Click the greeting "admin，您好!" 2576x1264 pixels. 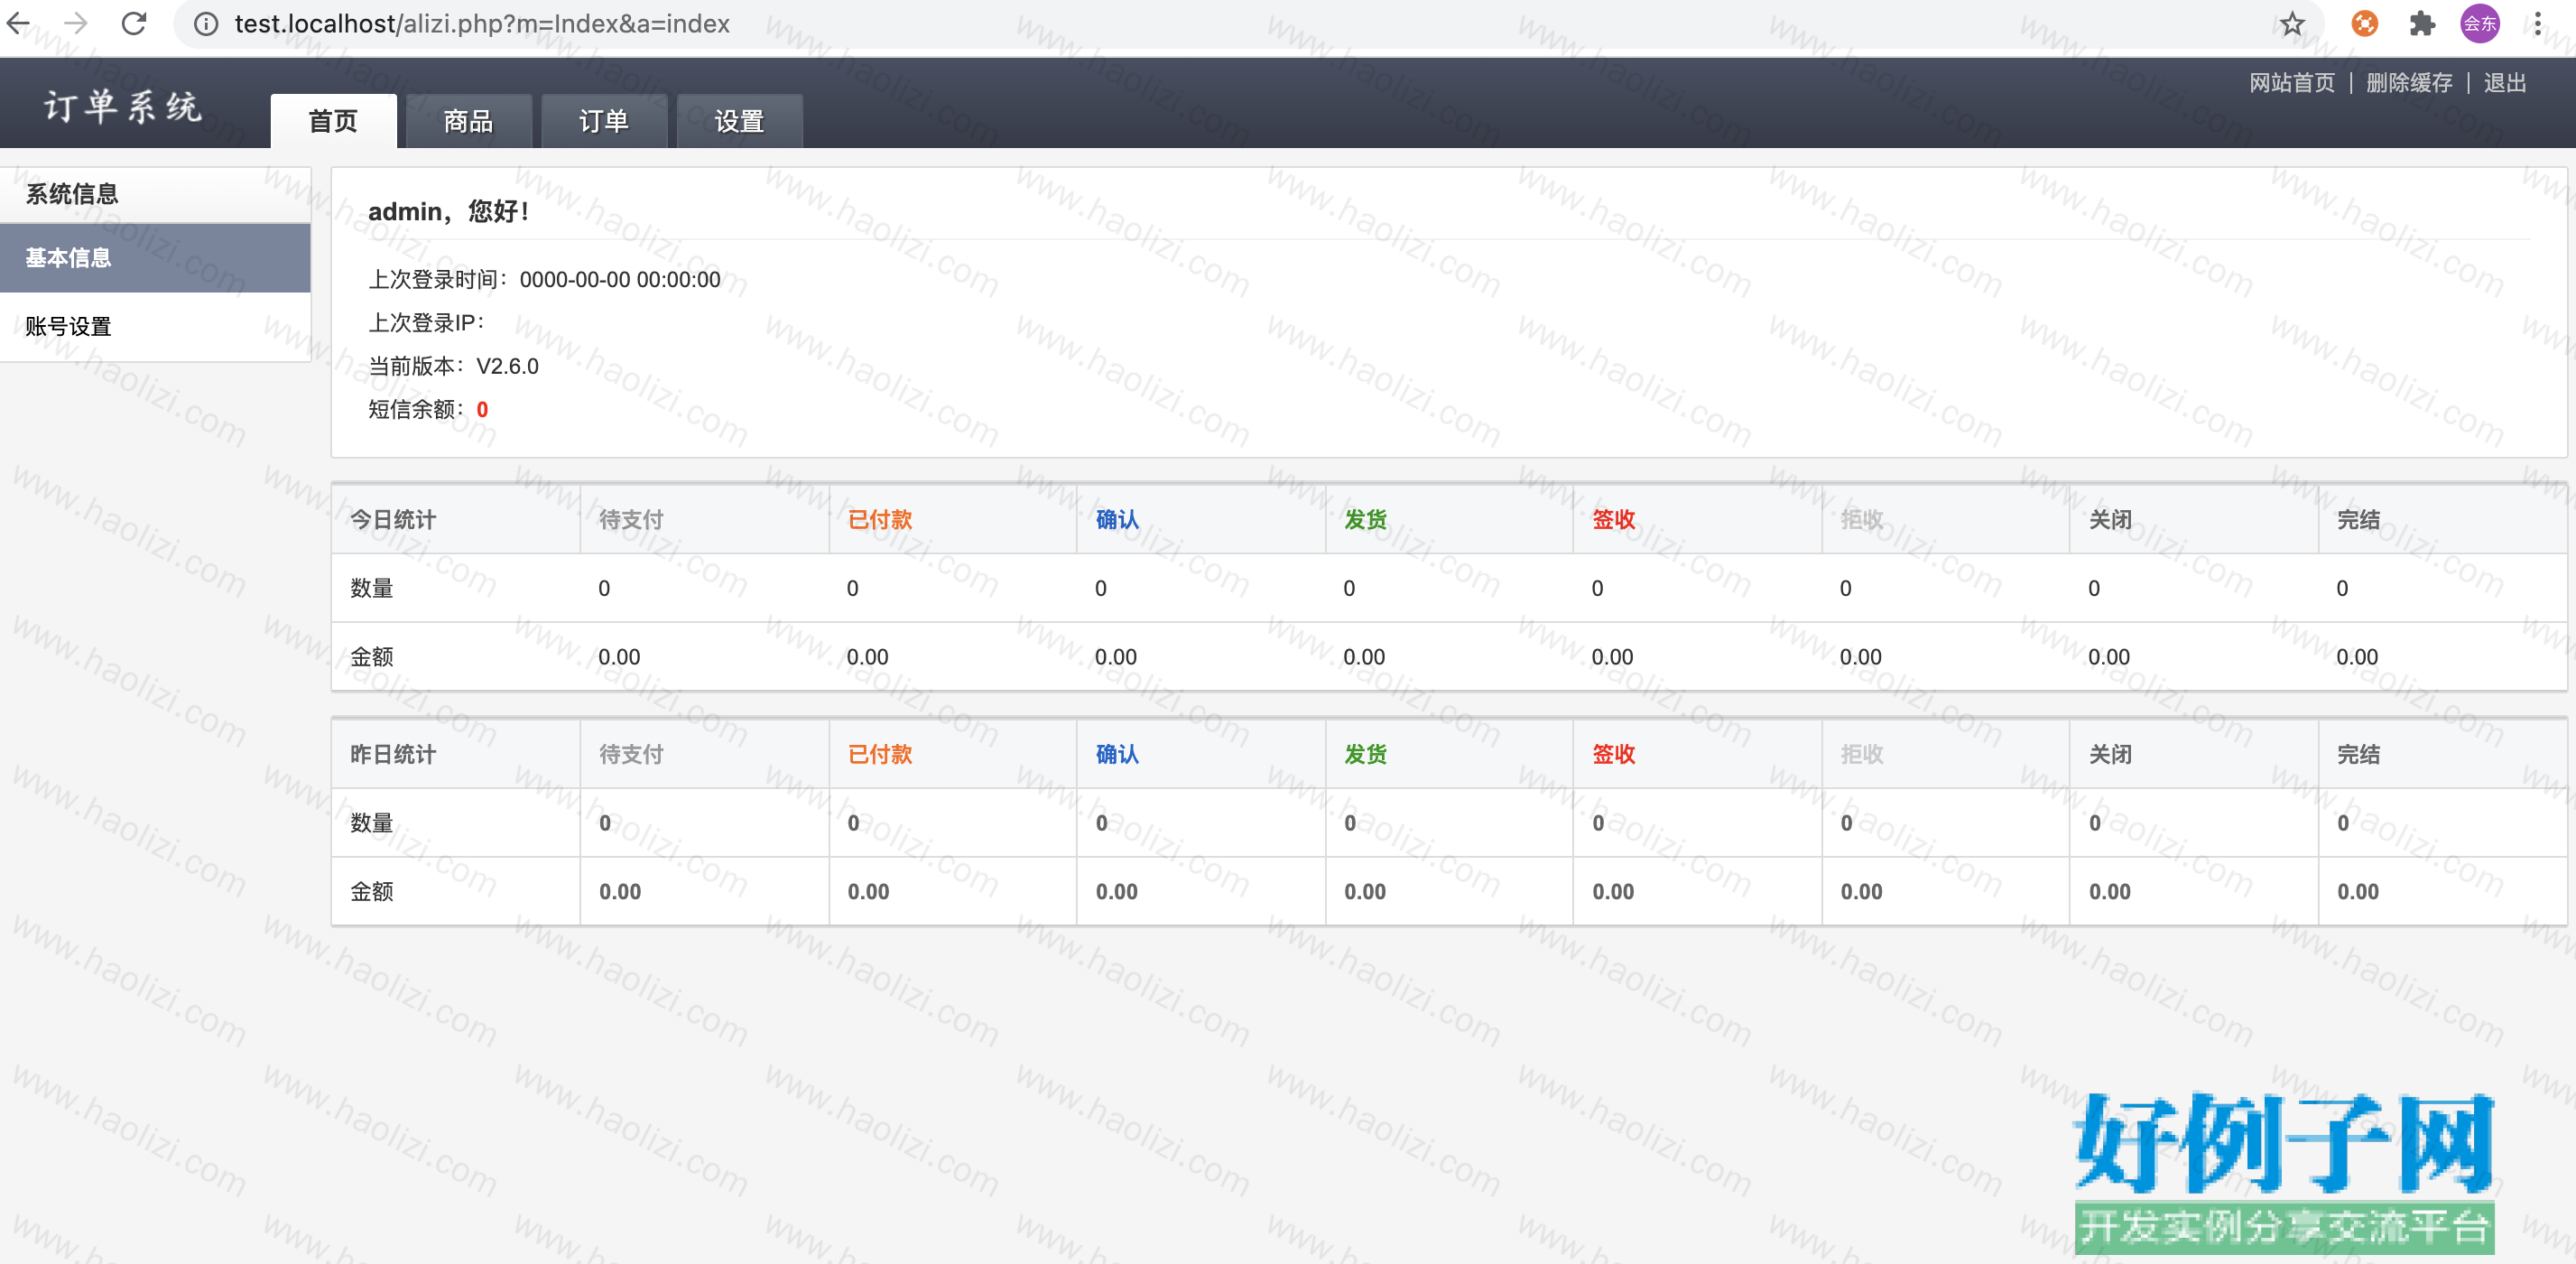(449, 211)
